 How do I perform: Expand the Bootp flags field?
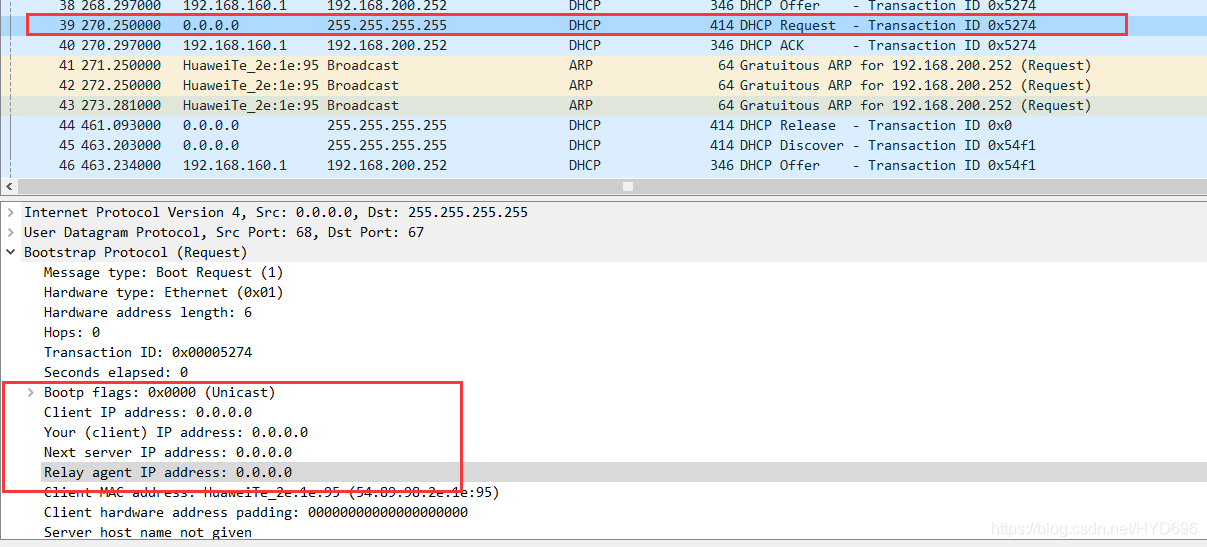[x=31, y=392]
